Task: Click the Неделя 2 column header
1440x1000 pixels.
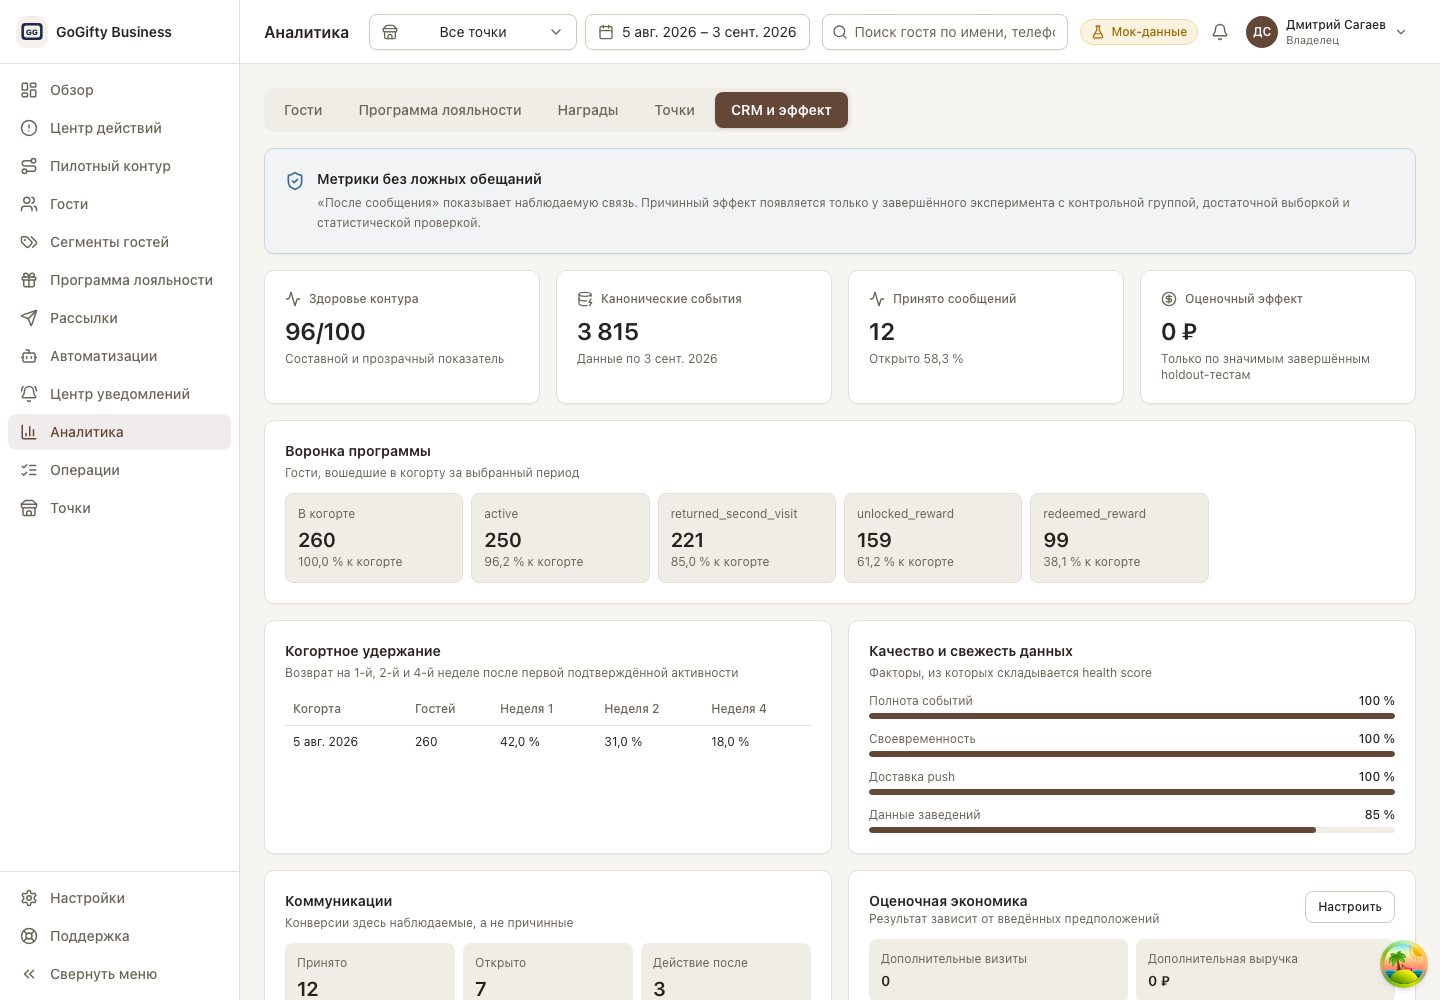Action: [632, 709]
